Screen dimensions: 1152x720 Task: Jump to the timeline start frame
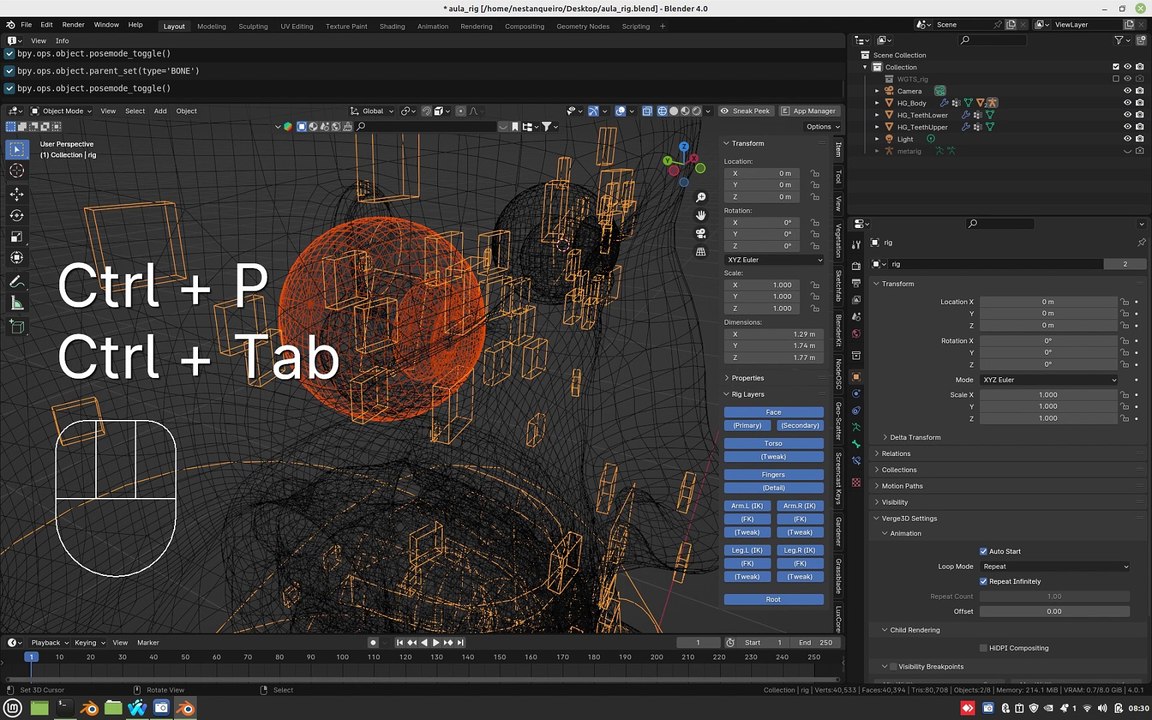coord(400,642)
